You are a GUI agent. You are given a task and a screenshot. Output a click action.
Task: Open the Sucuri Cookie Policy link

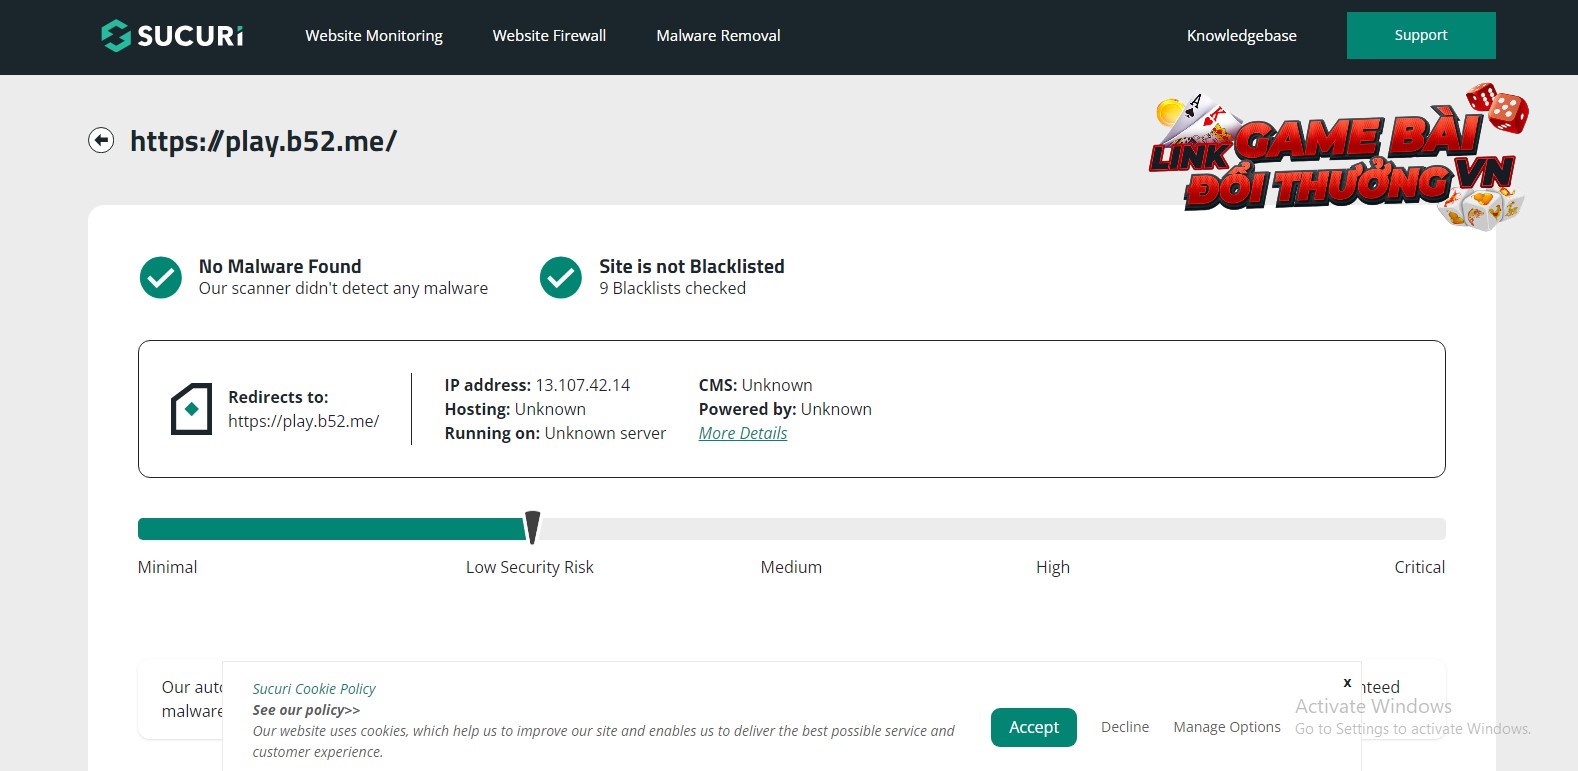314,689
